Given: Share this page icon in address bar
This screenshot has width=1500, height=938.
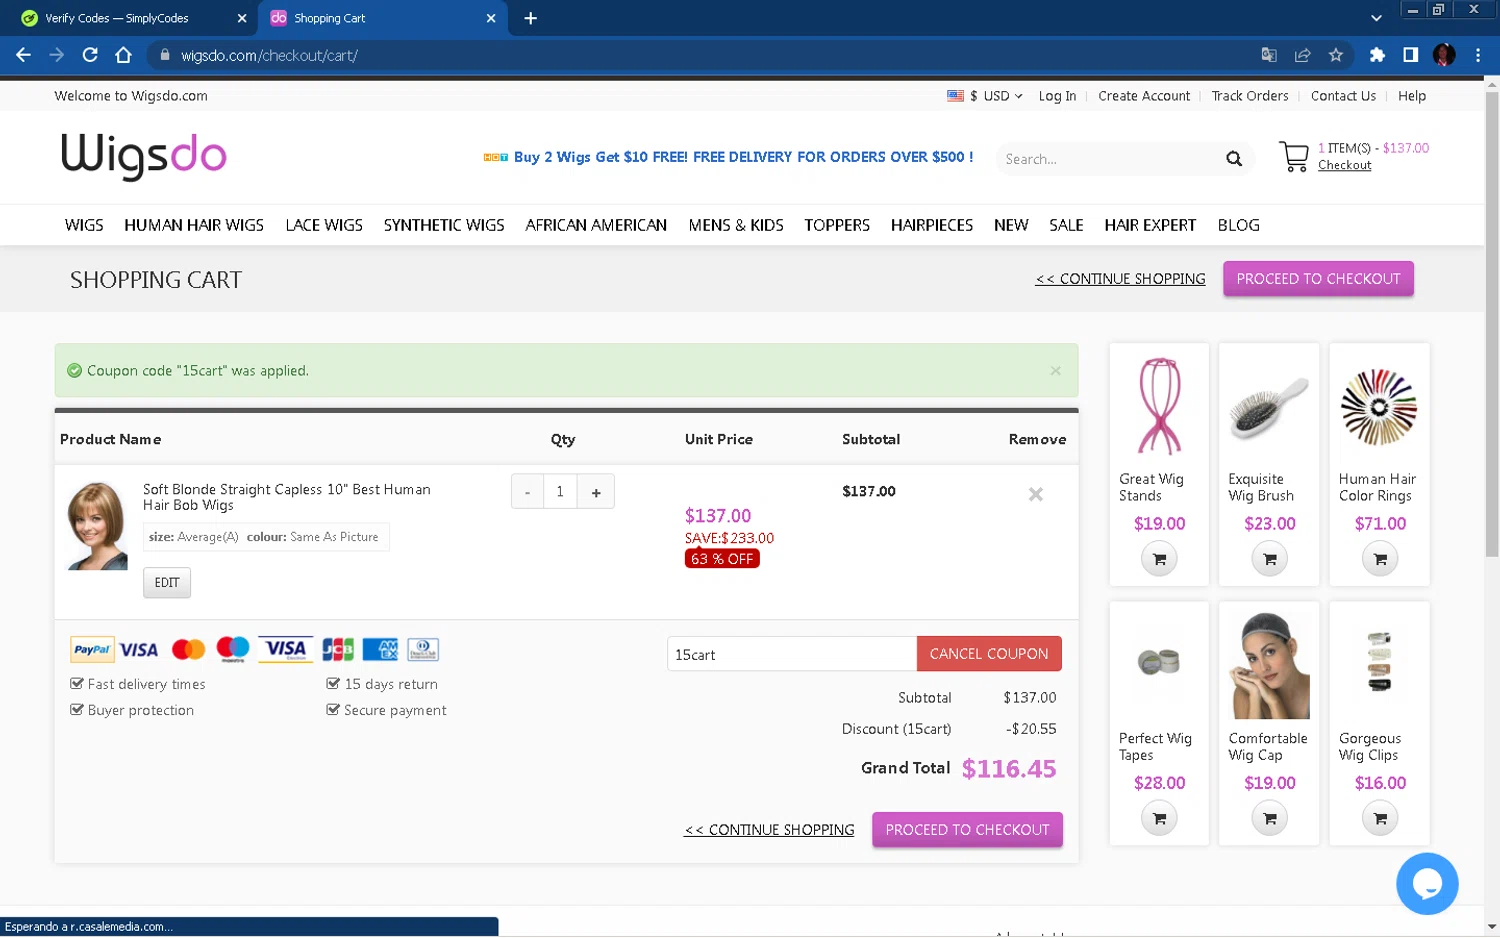Looking at the screenshot, I should 1302,55.
